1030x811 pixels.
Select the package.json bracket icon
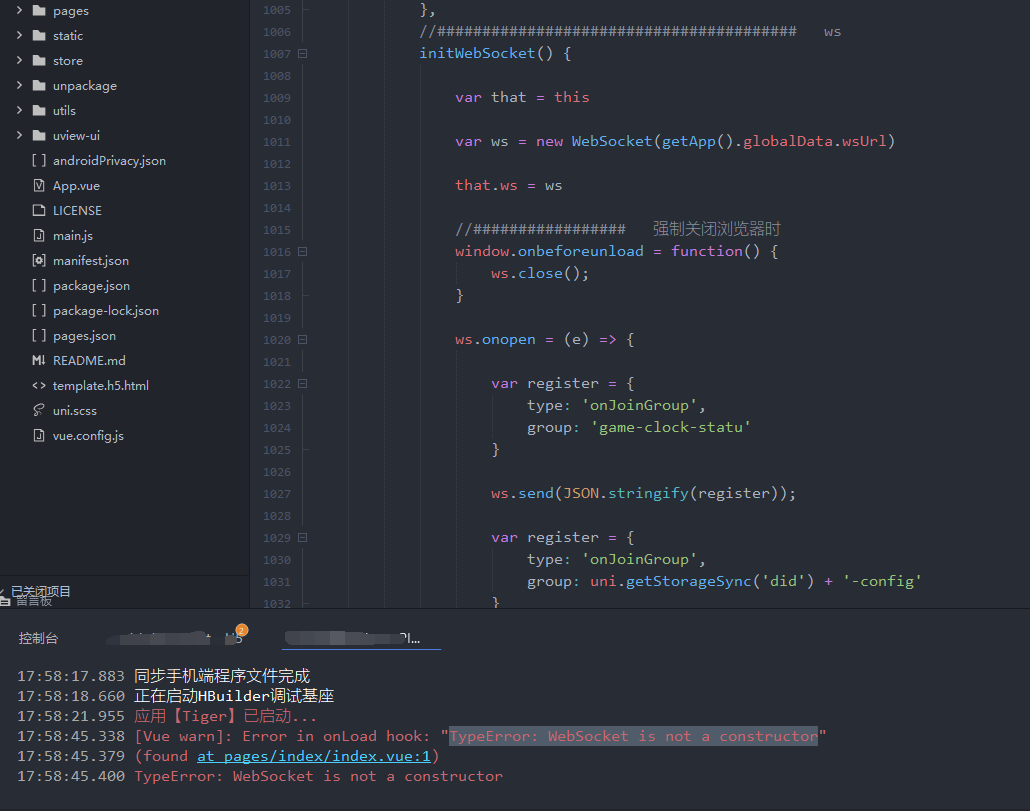(x=41, y=285)
